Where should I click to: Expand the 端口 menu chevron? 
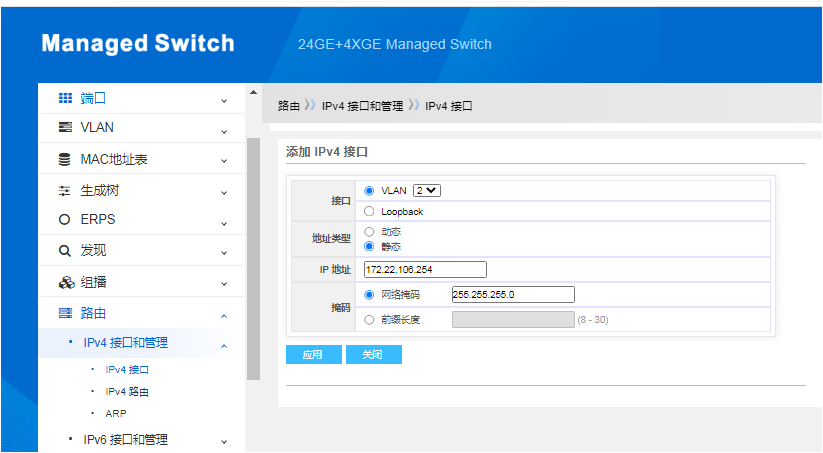(x=224, y=100)
